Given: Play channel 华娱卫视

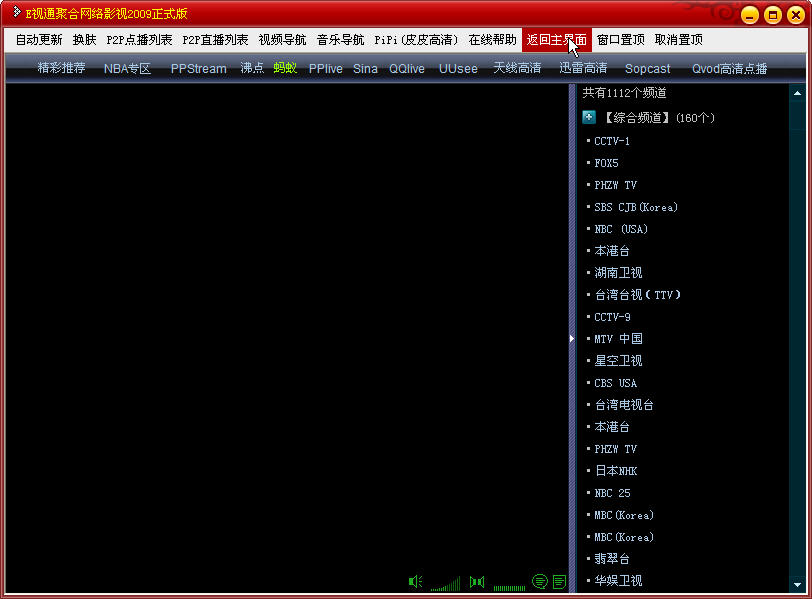Looking at the screenshot, I should click(x=618, y=581).
